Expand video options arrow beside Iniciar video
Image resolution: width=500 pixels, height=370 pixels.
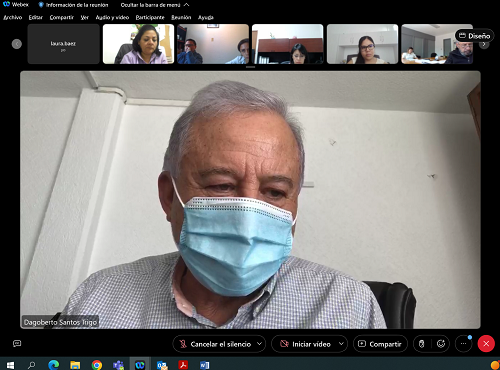(x=341, y=344)
